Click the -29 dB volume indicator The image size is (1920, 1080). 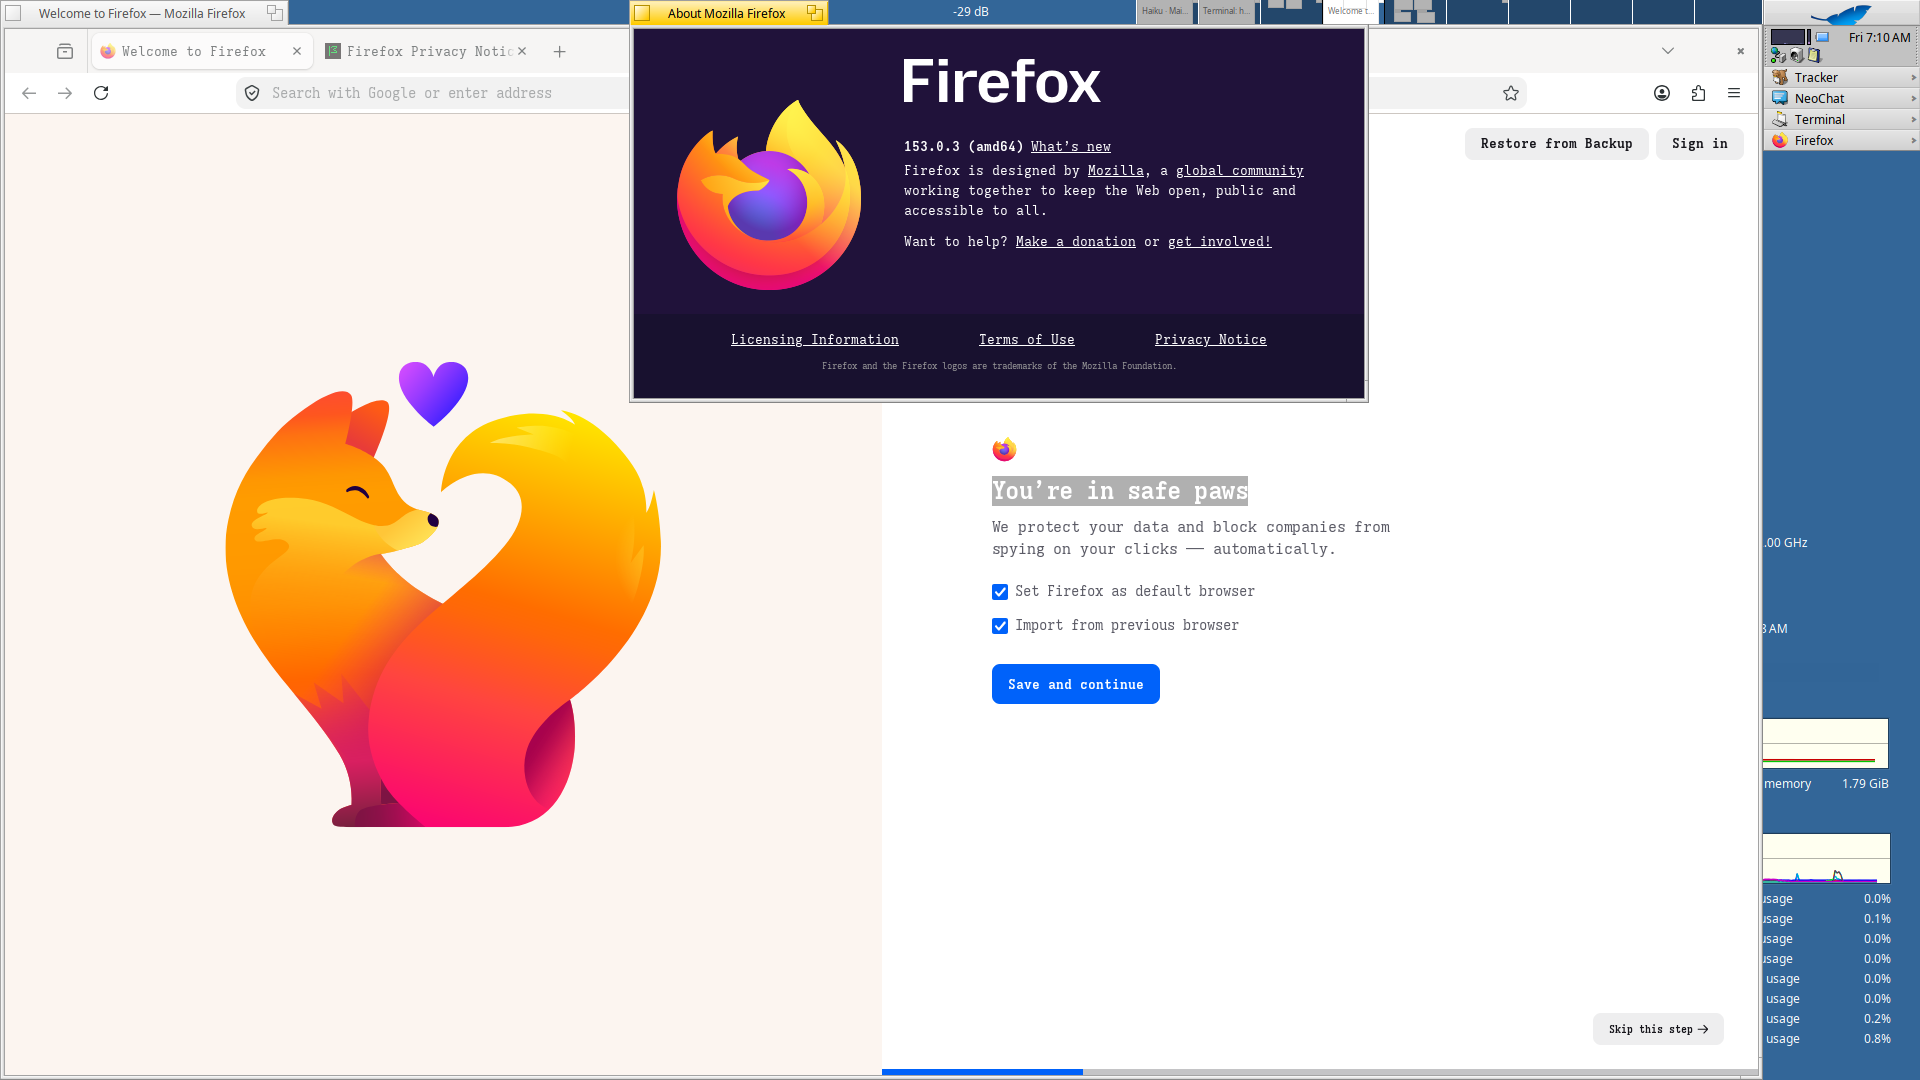pos(970,12)
